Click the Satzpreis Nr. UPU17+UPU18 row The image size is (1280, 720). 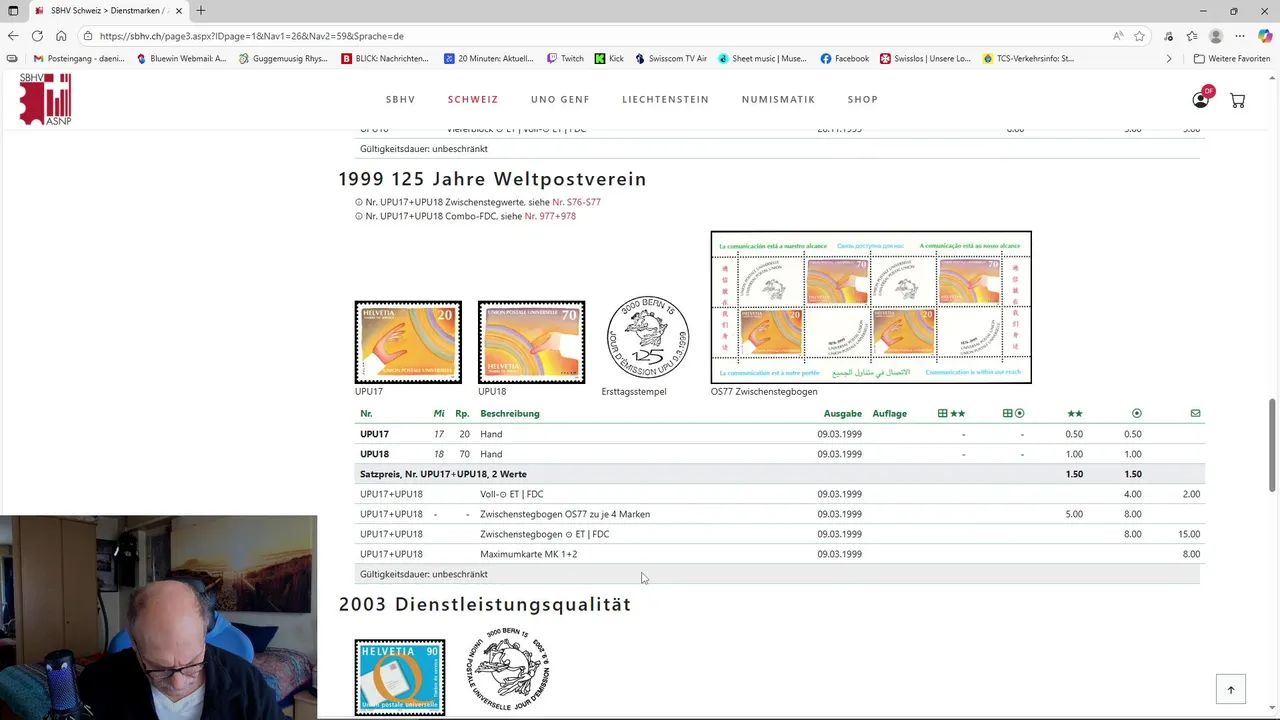780,474
